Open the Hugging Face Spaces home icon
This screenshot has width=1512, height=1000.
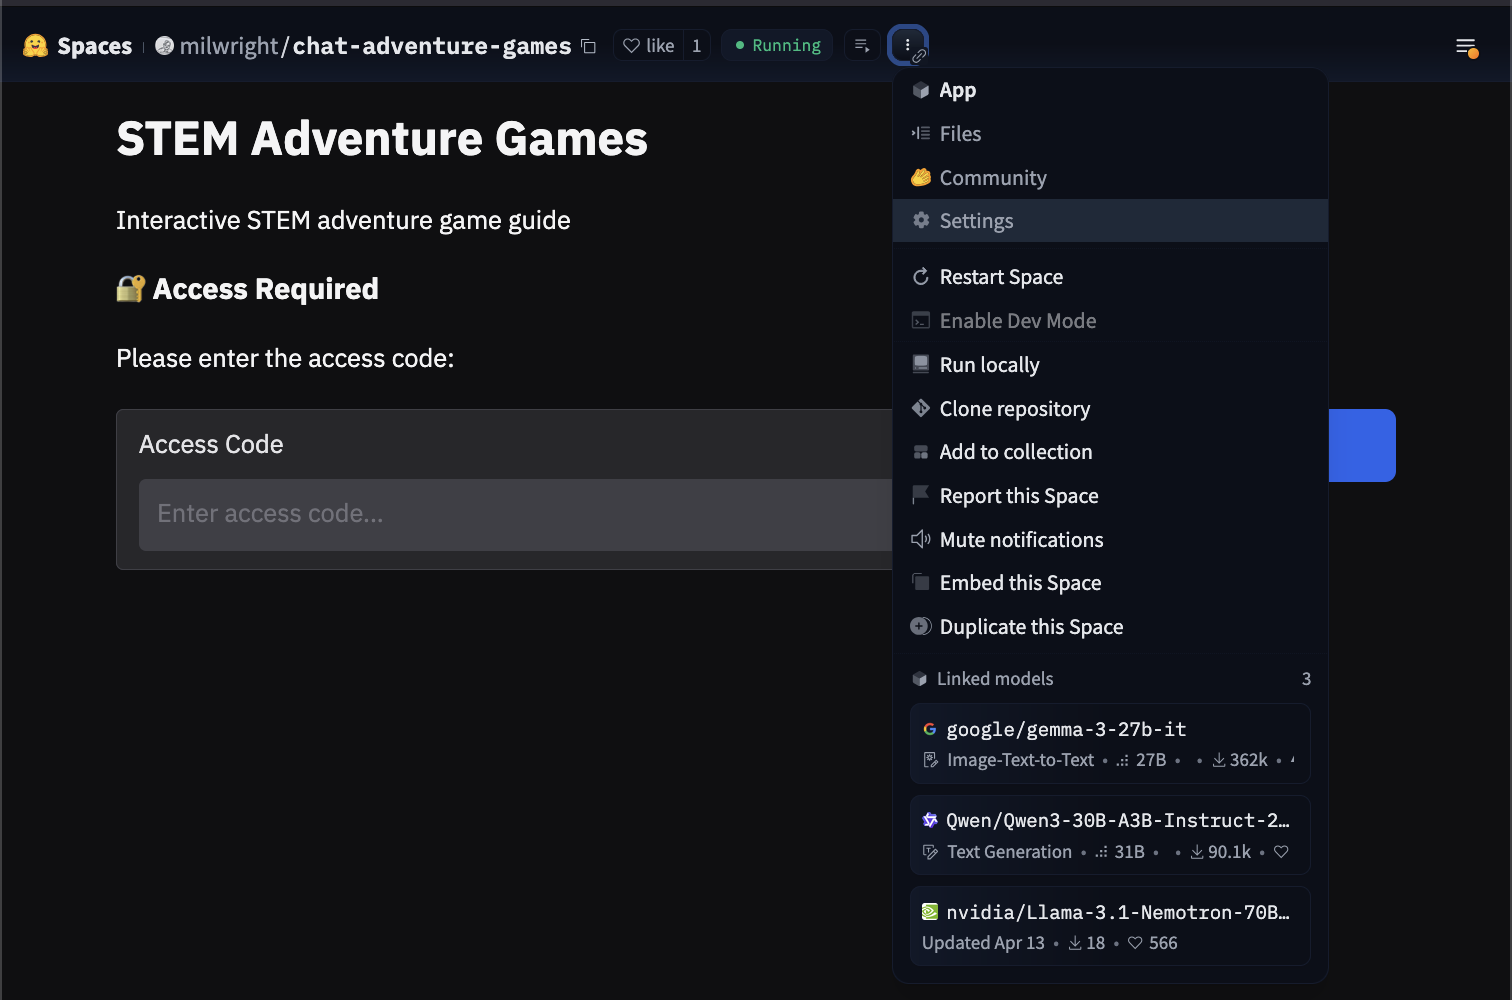click(x=35, y=45)
